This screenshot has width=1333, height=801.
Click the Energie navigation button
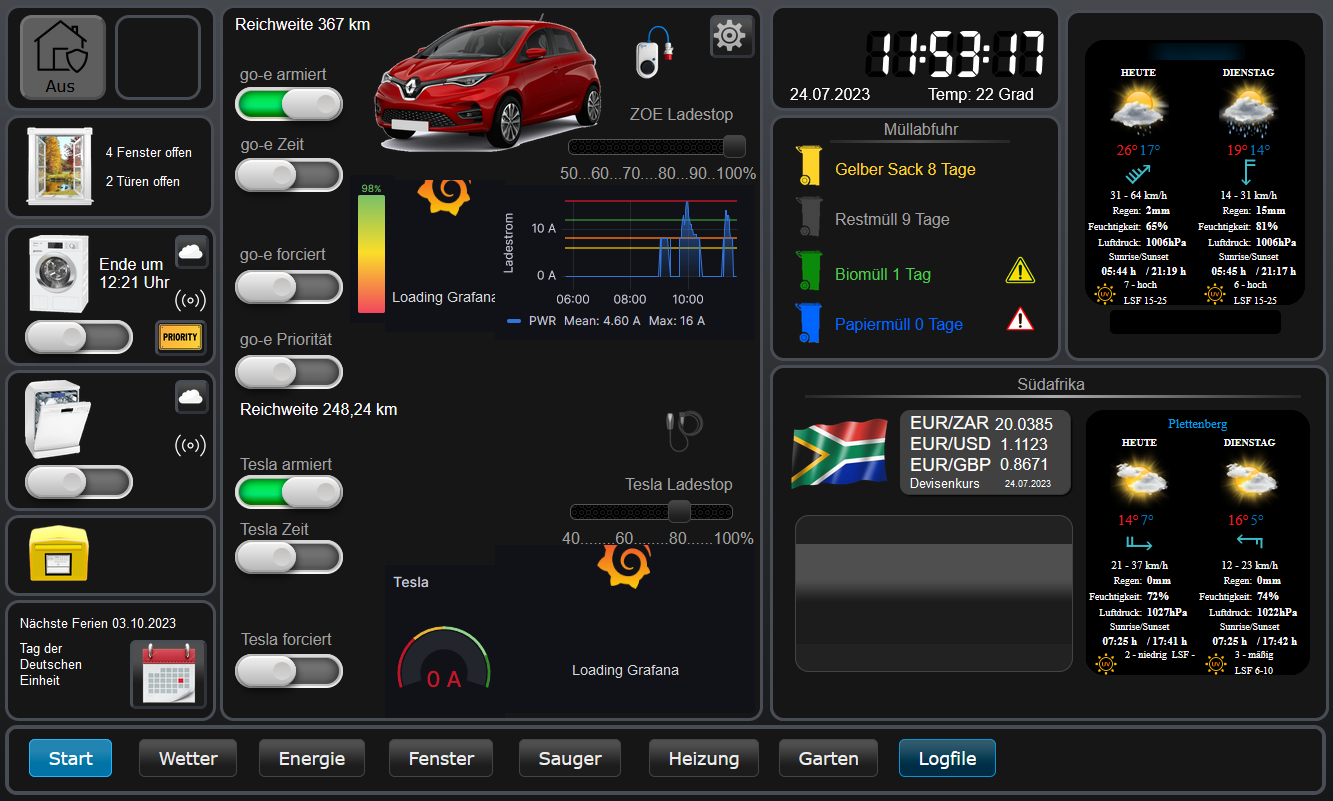click(x=311, y=758)
